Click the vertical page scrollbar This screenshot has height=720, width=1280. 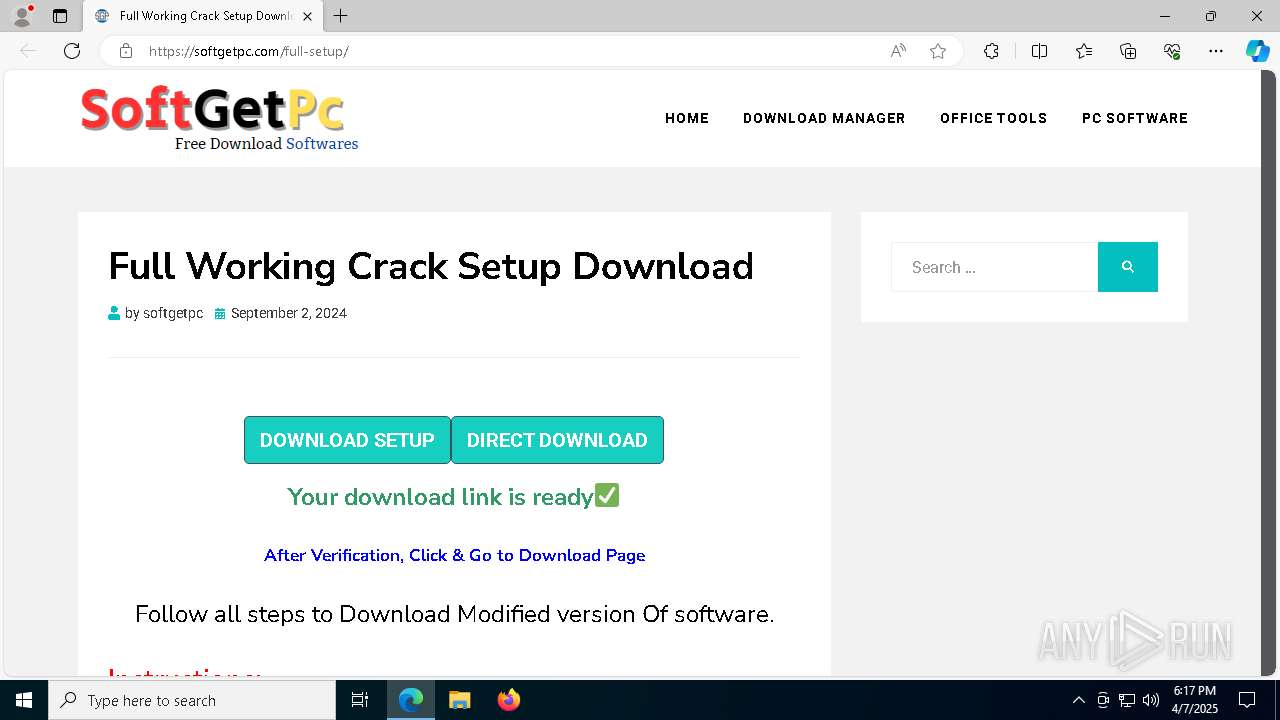(x=1270, y=374)
